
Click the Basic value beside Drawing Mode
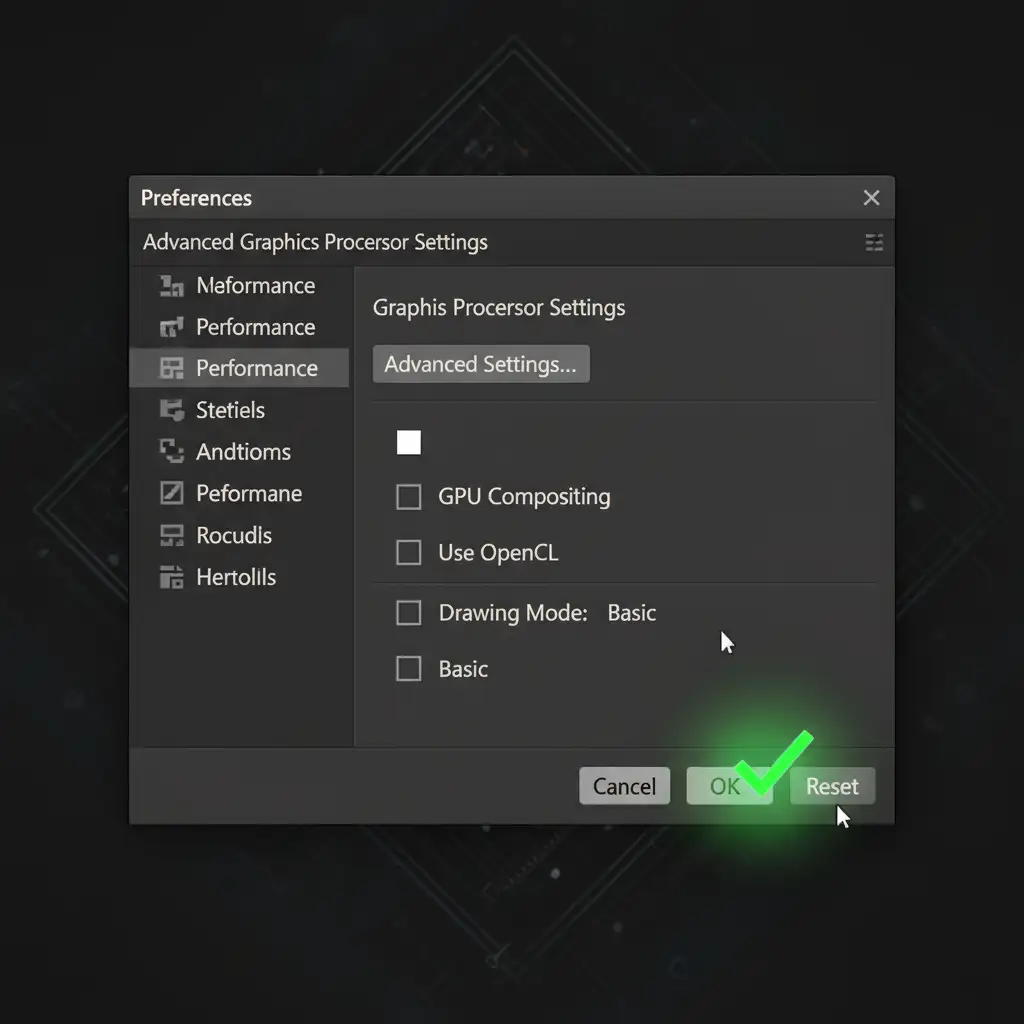632,613
